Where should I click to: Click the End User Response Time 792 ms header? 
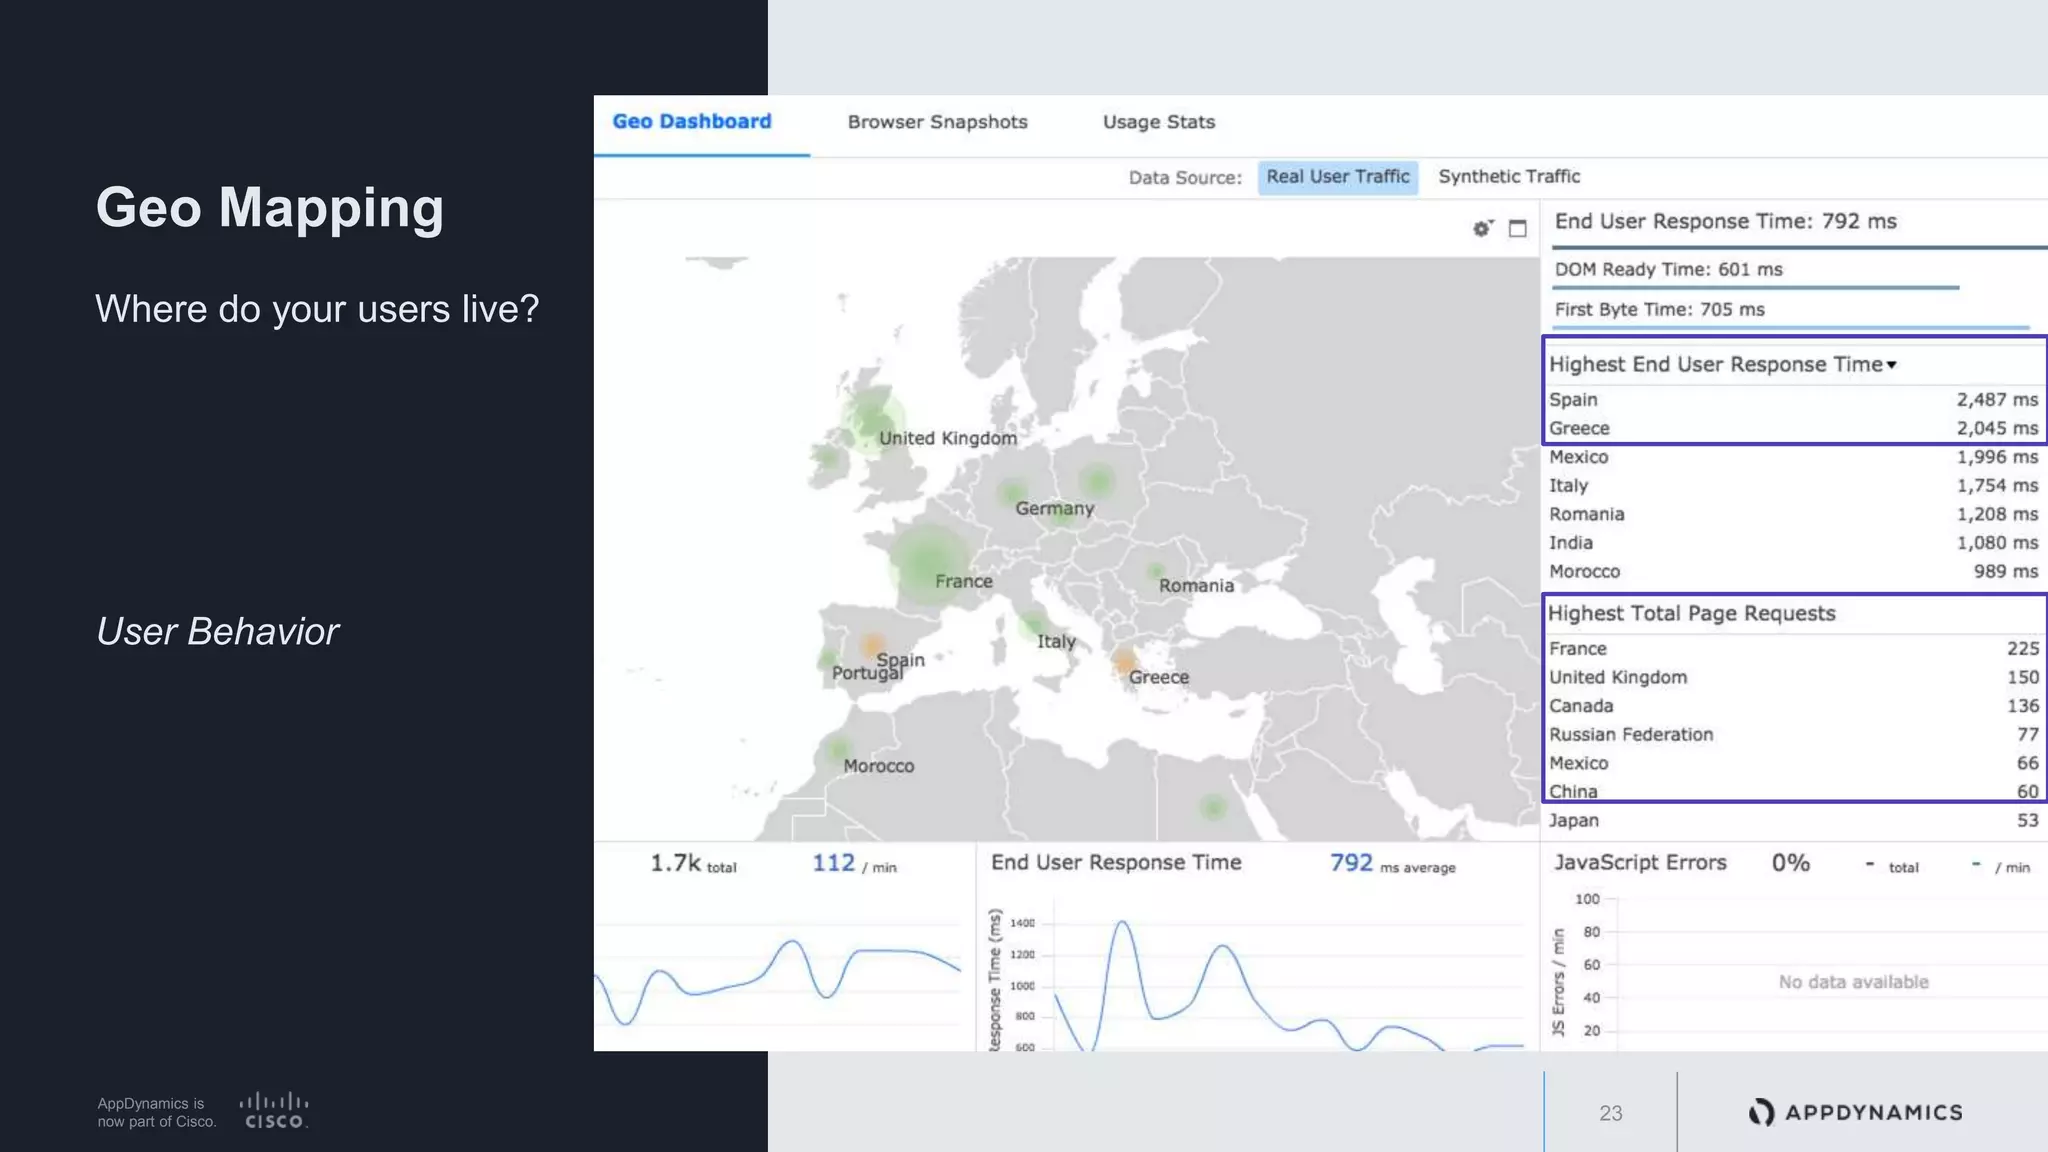tap(1725, 222)
